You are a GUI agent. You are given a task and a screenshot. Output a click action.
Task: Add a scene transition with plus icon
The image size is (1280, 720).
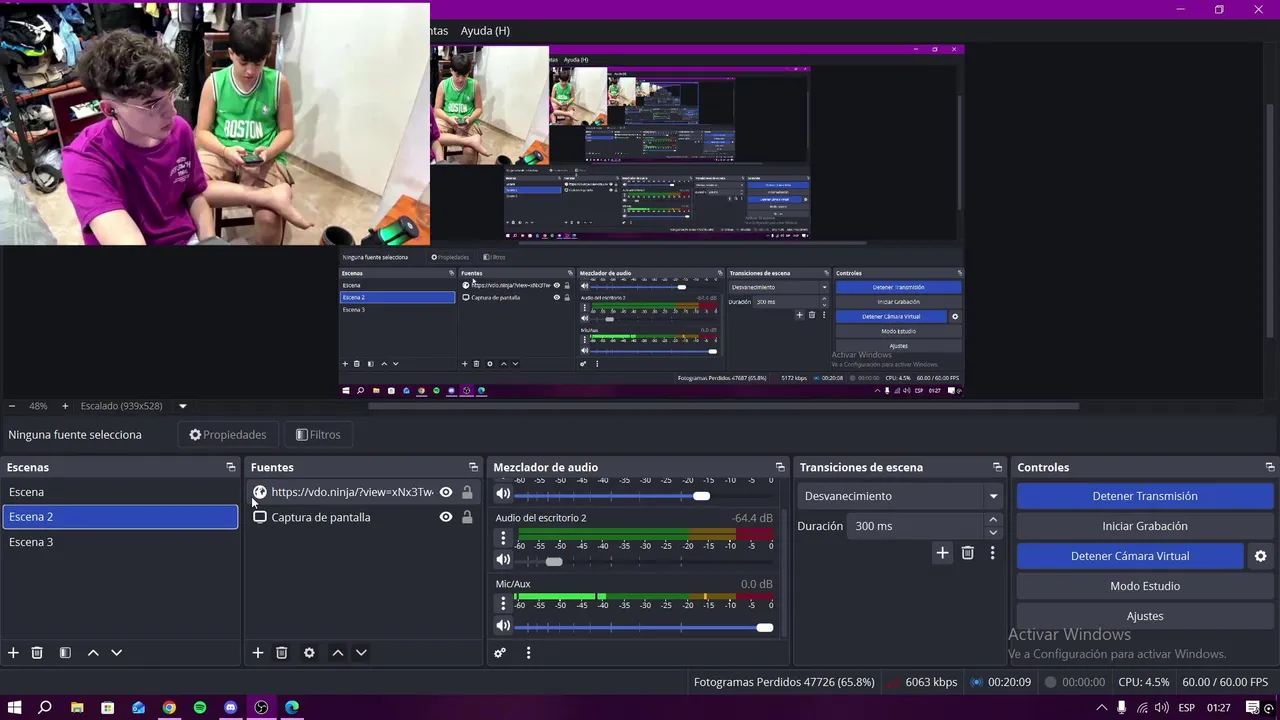pos(942,553)
